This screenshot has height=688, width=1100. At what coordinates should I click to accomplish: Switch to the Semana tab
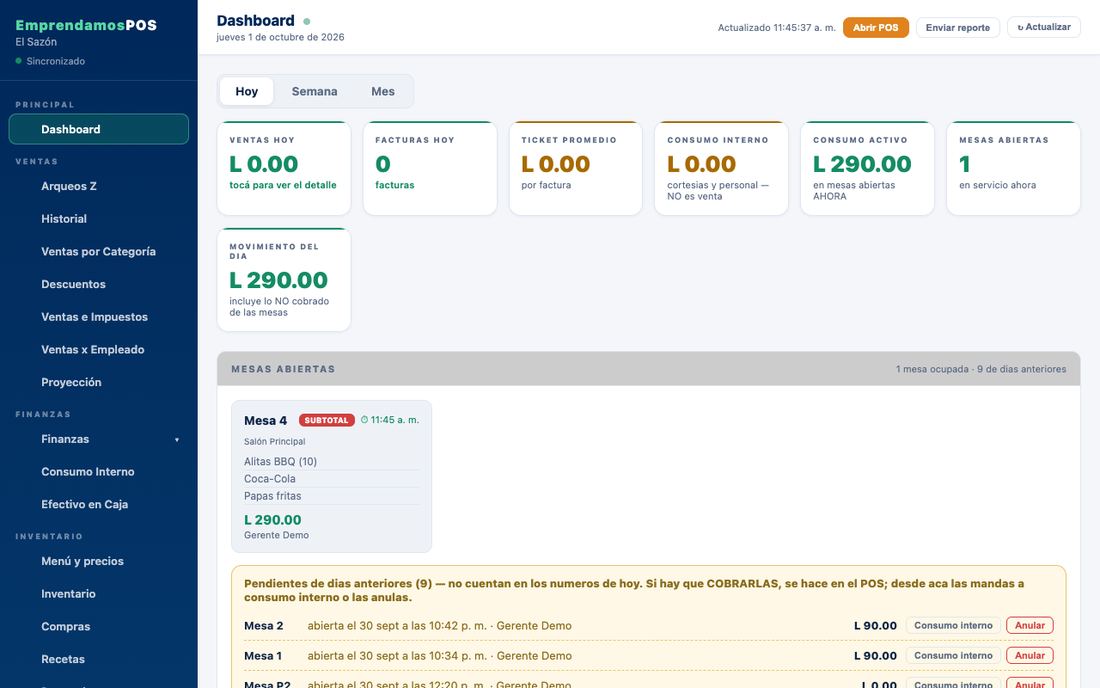[x=314, y=91]
